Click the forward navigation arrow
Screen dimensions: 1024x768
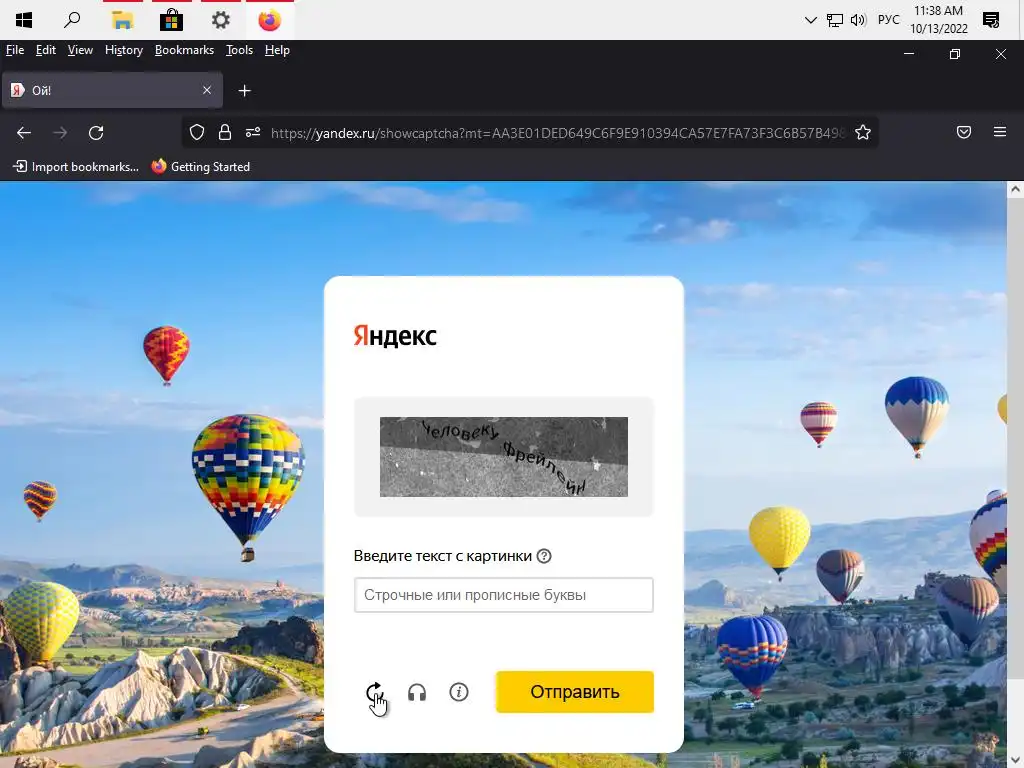60,133
